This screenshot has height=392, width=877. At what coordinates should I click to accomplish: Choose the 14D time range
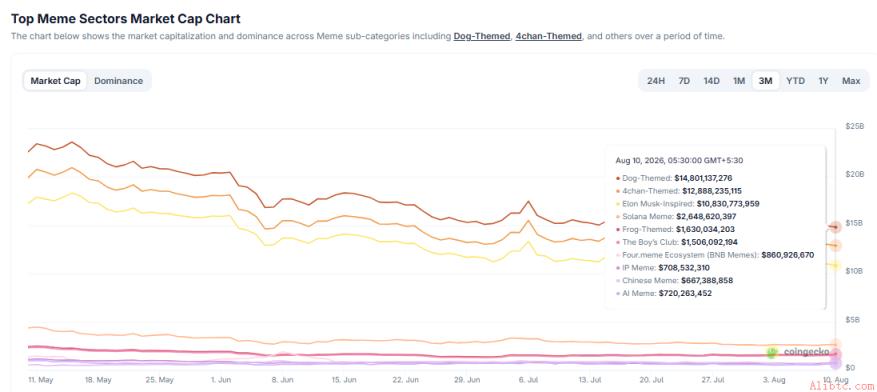point(711,81)
